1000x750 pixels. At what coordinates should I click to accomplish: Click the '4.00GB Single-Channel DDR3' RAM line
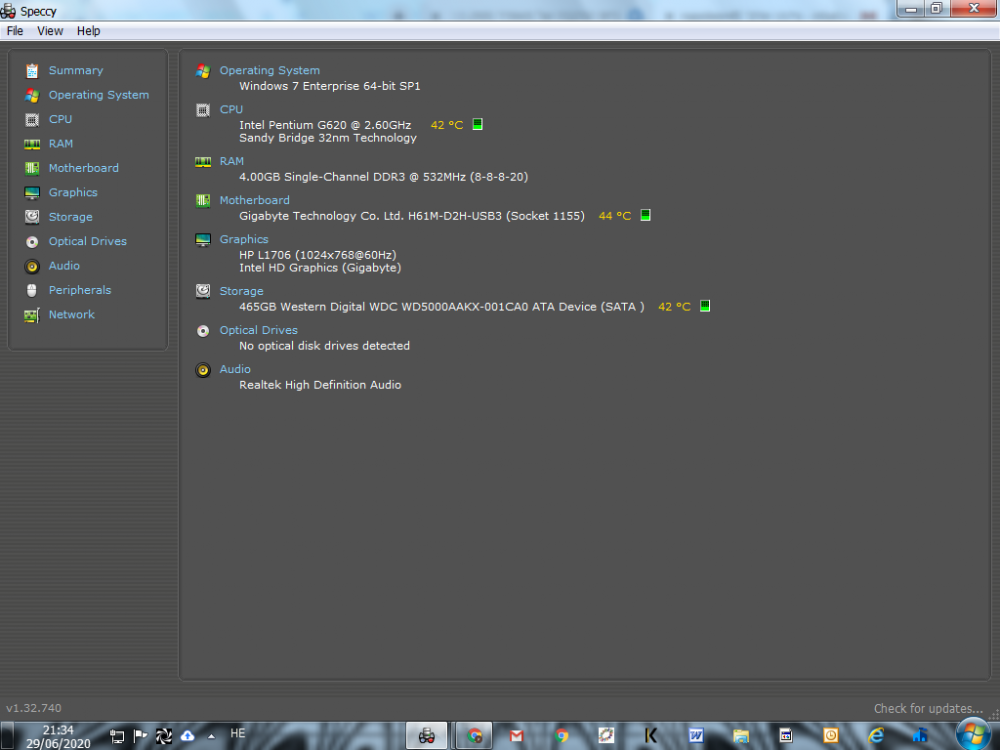[383, 177]
